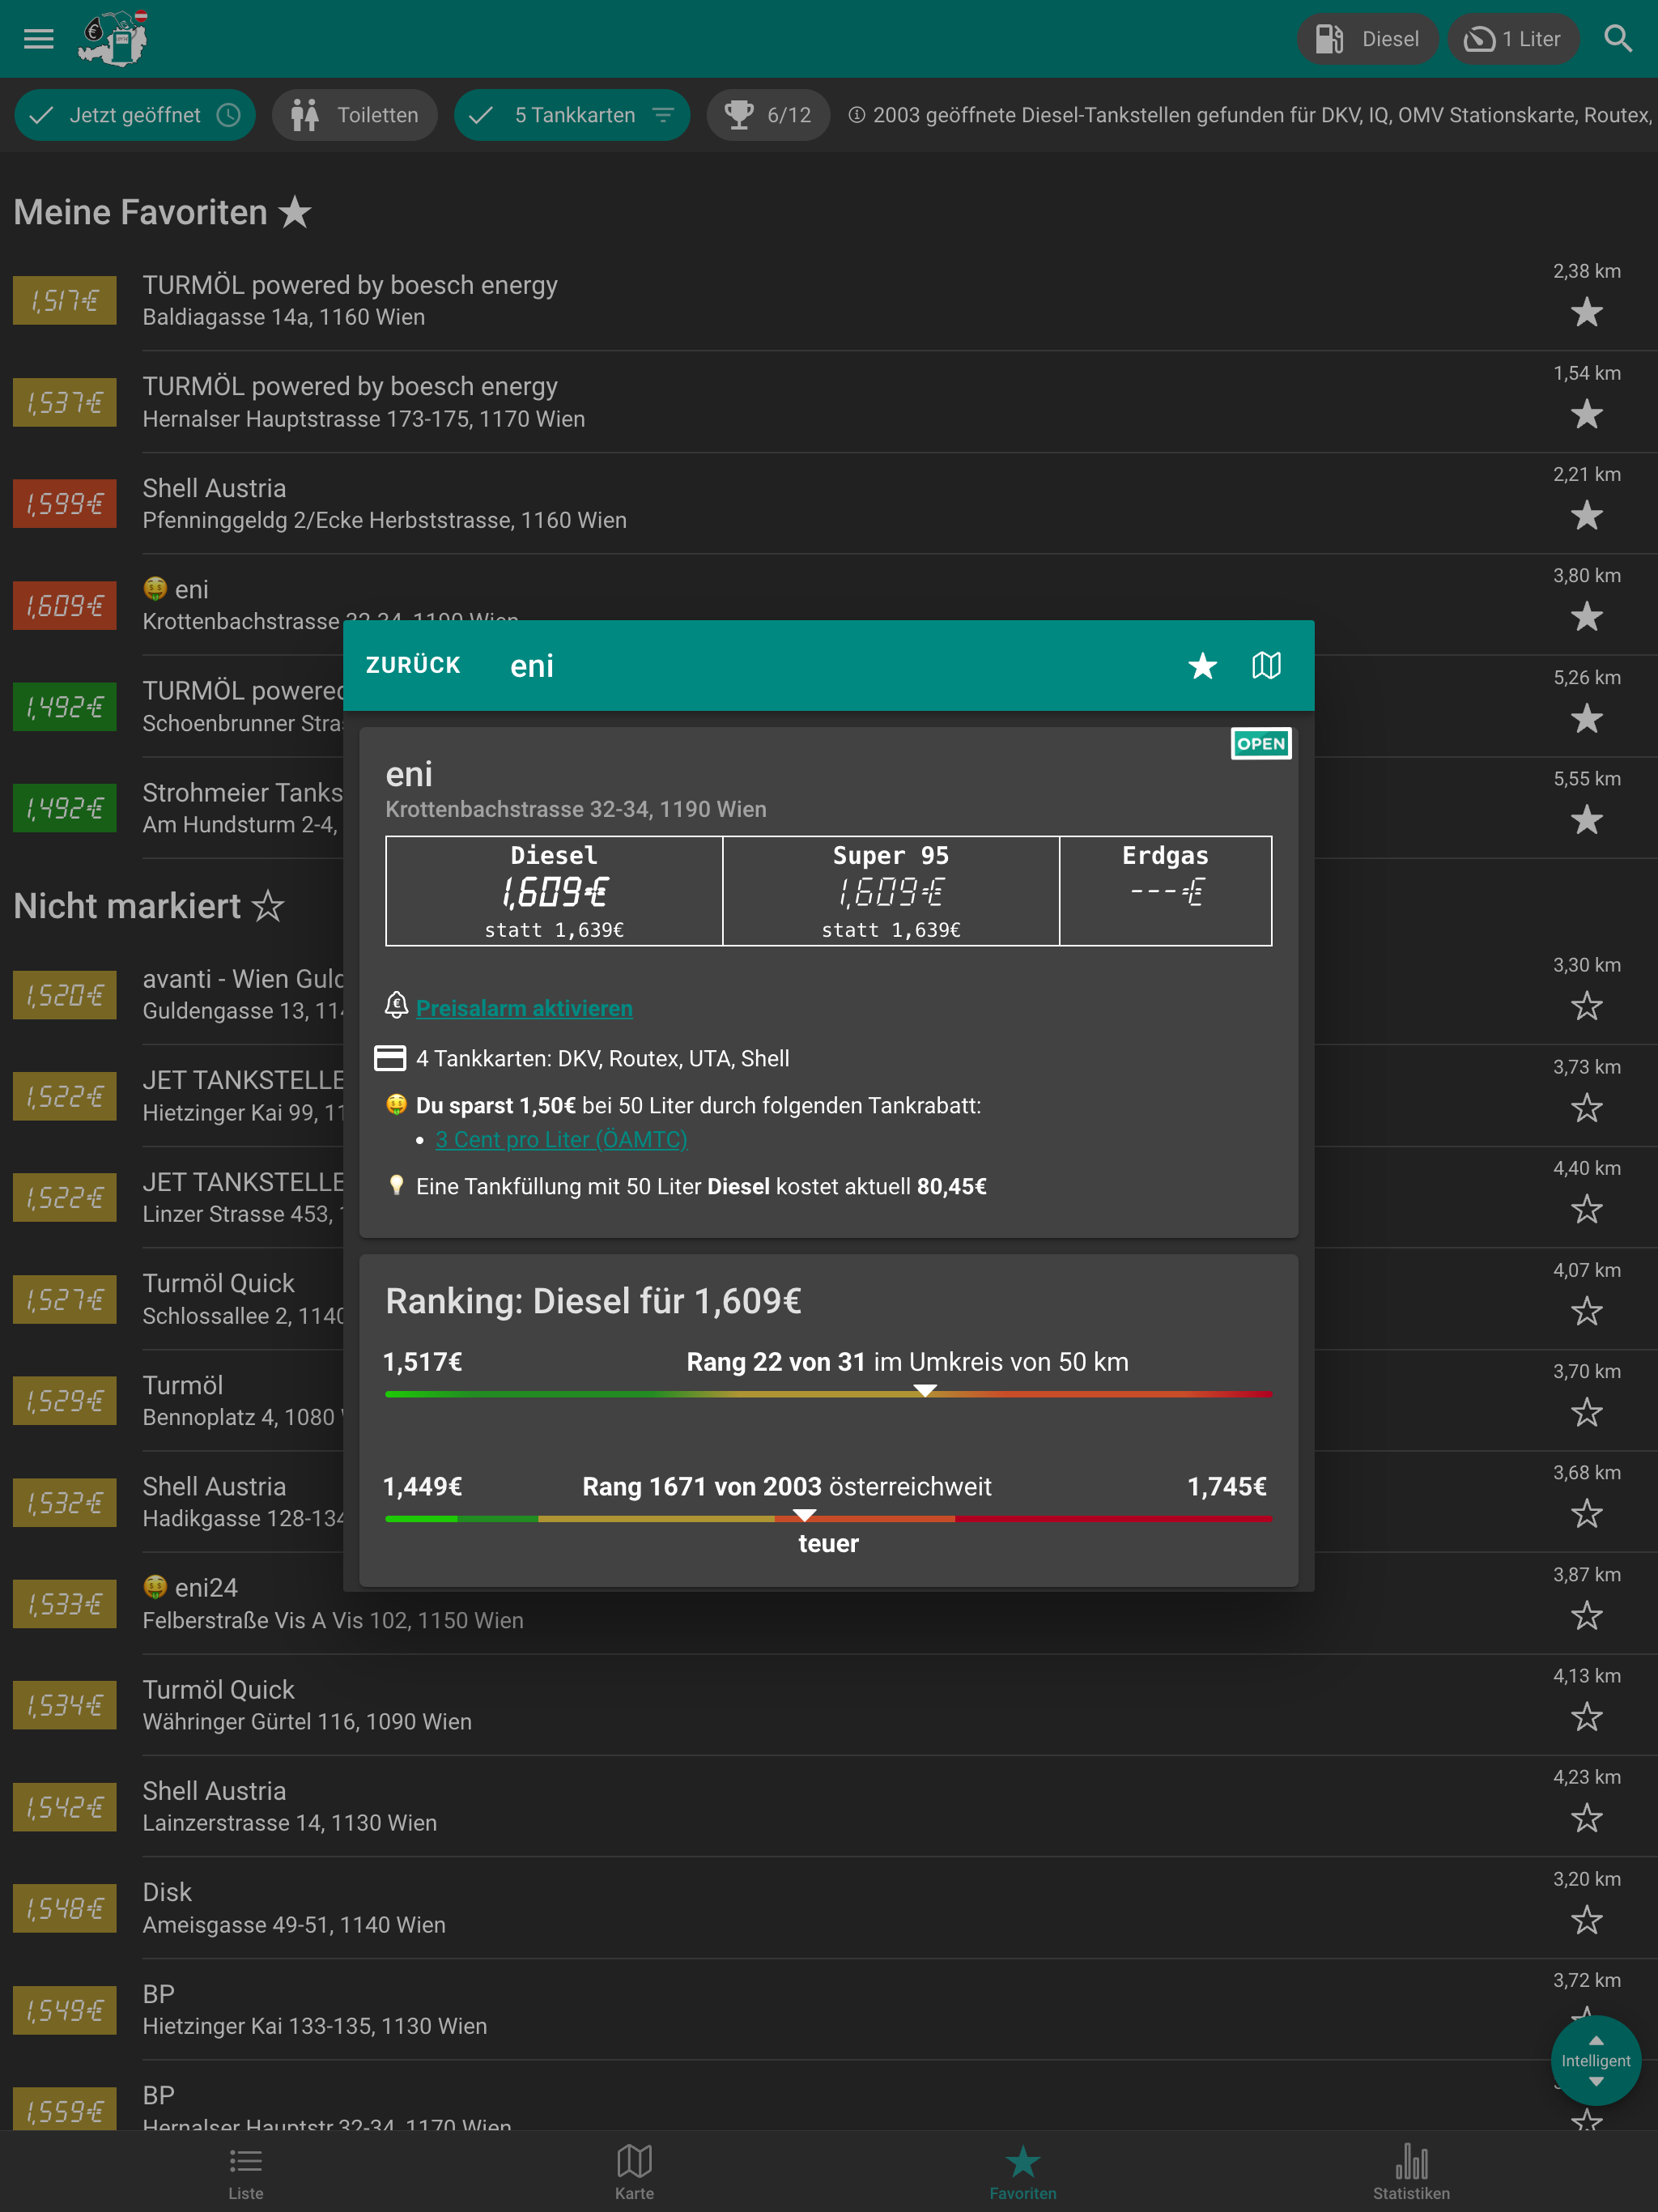Click Preisalarm aktivieren link

click(x=524, y=1008)
